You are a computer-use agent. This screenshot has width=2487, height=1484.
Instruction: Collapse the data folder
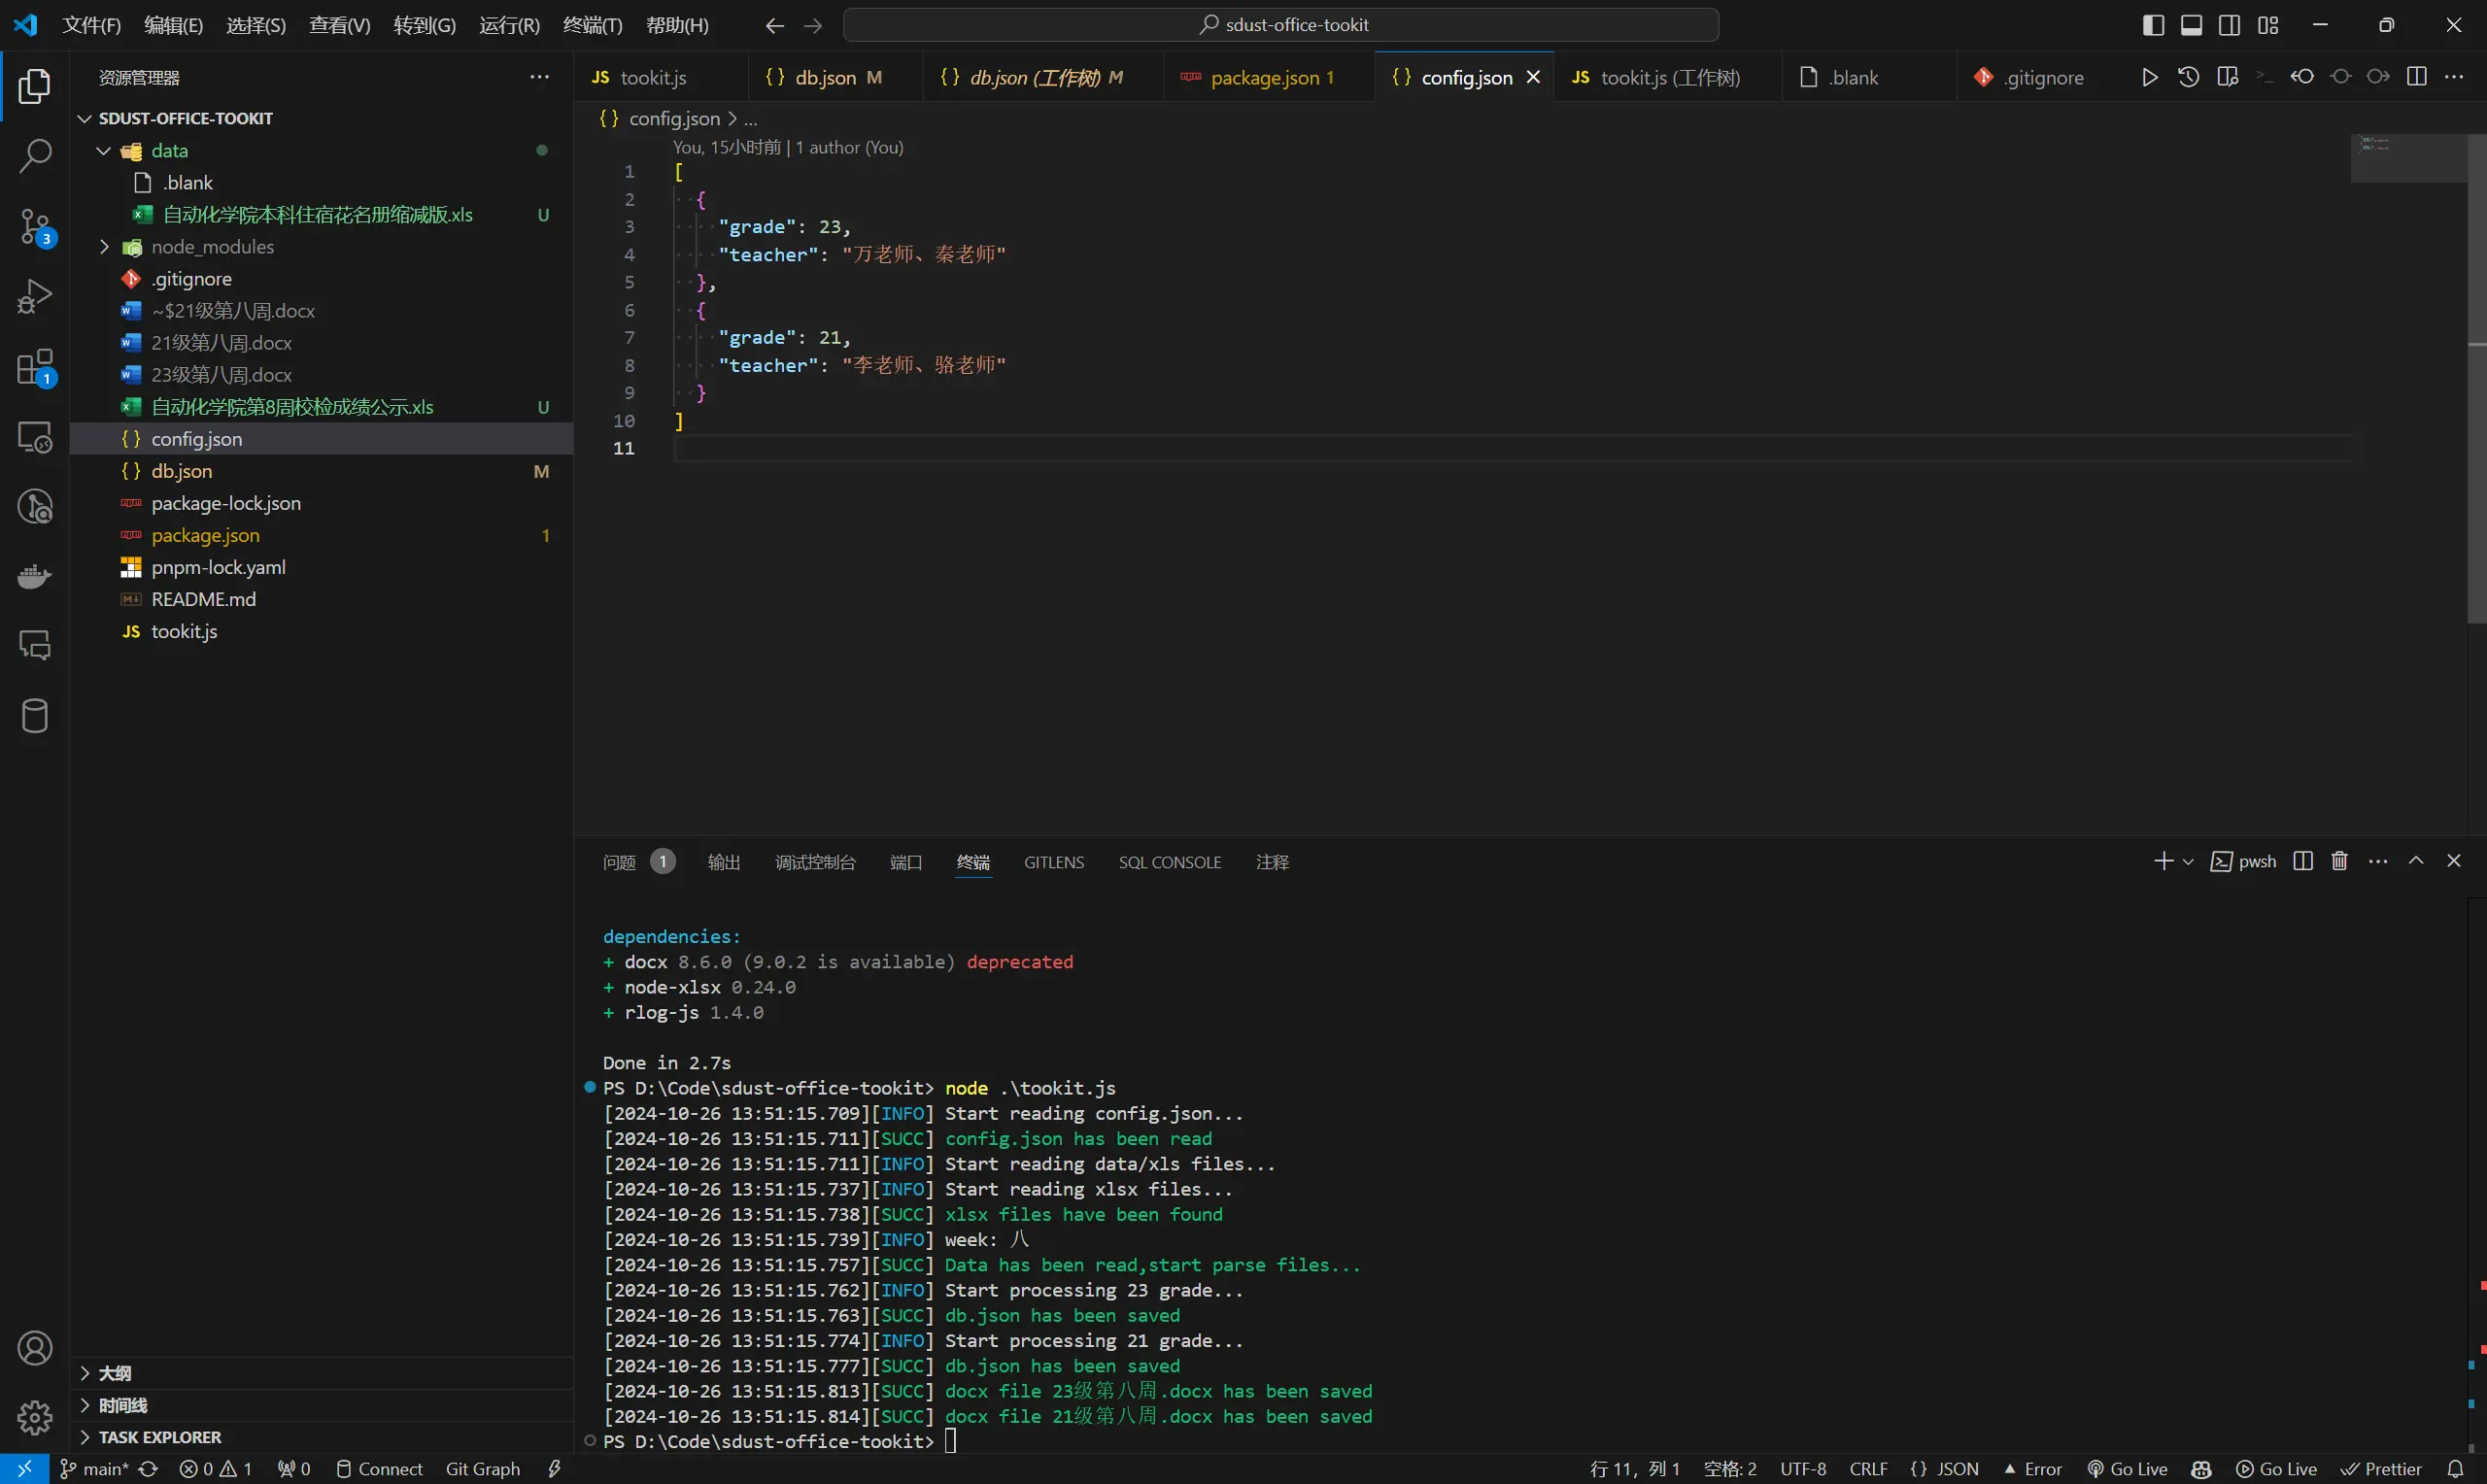tap(103, 151)
